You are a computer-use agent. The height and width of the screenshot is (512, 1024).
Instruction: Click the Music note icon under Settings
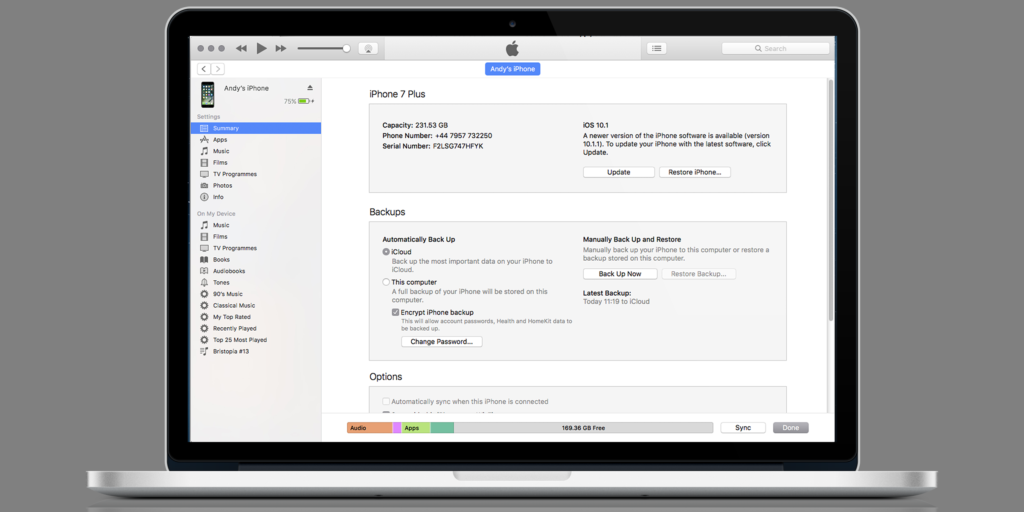pyautogui.click(x=204, y=151)
